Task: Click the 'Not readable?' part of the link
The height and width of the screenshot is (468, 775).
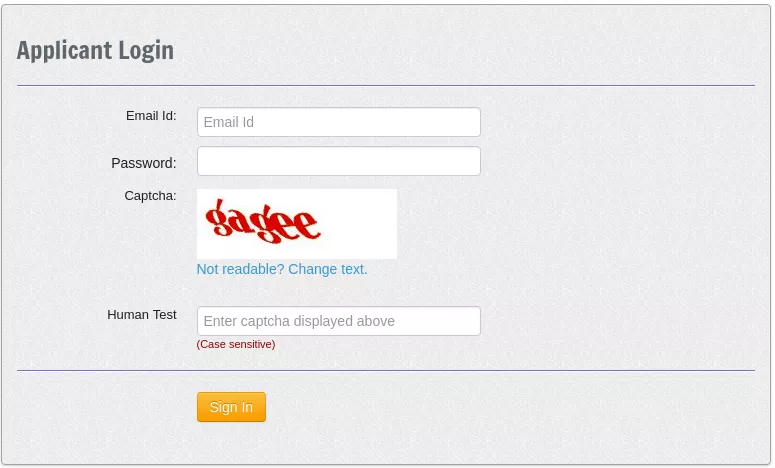Action: tap(241, 269)
